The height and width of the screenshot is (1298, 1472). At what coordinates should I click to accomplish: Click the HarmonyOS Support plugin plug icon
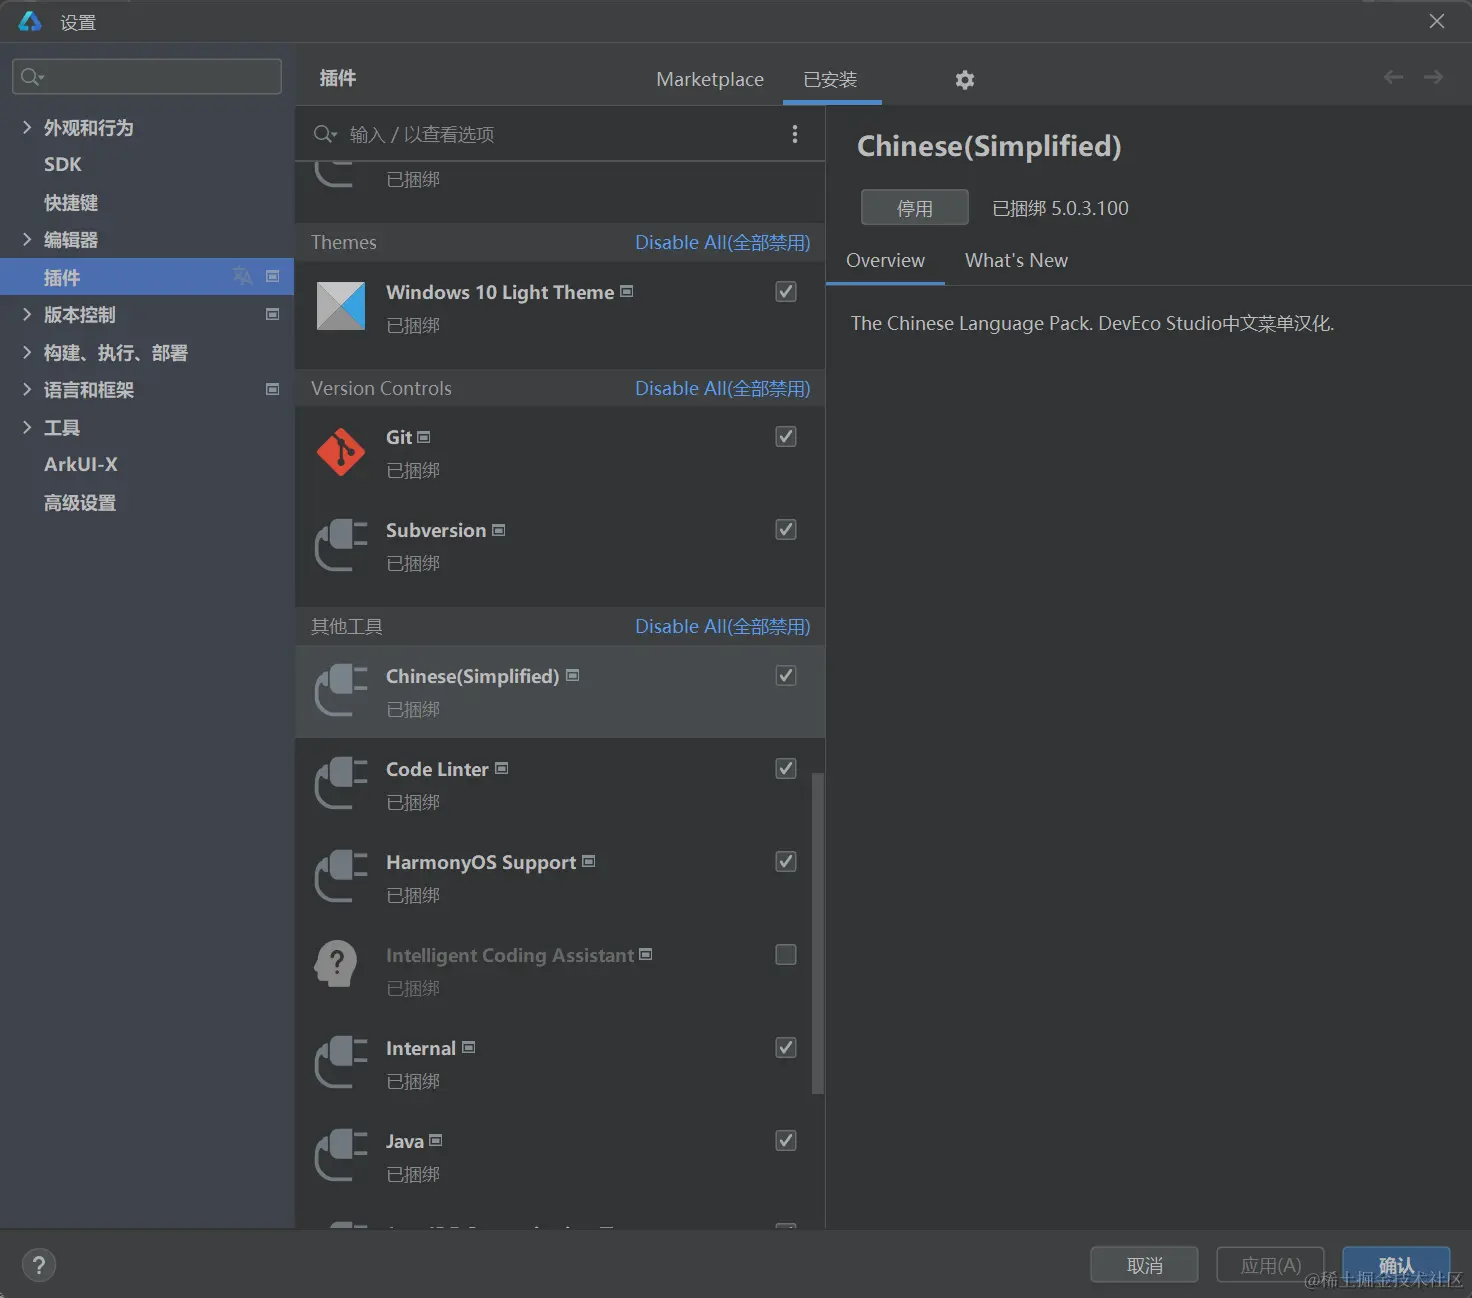(341, 877)
